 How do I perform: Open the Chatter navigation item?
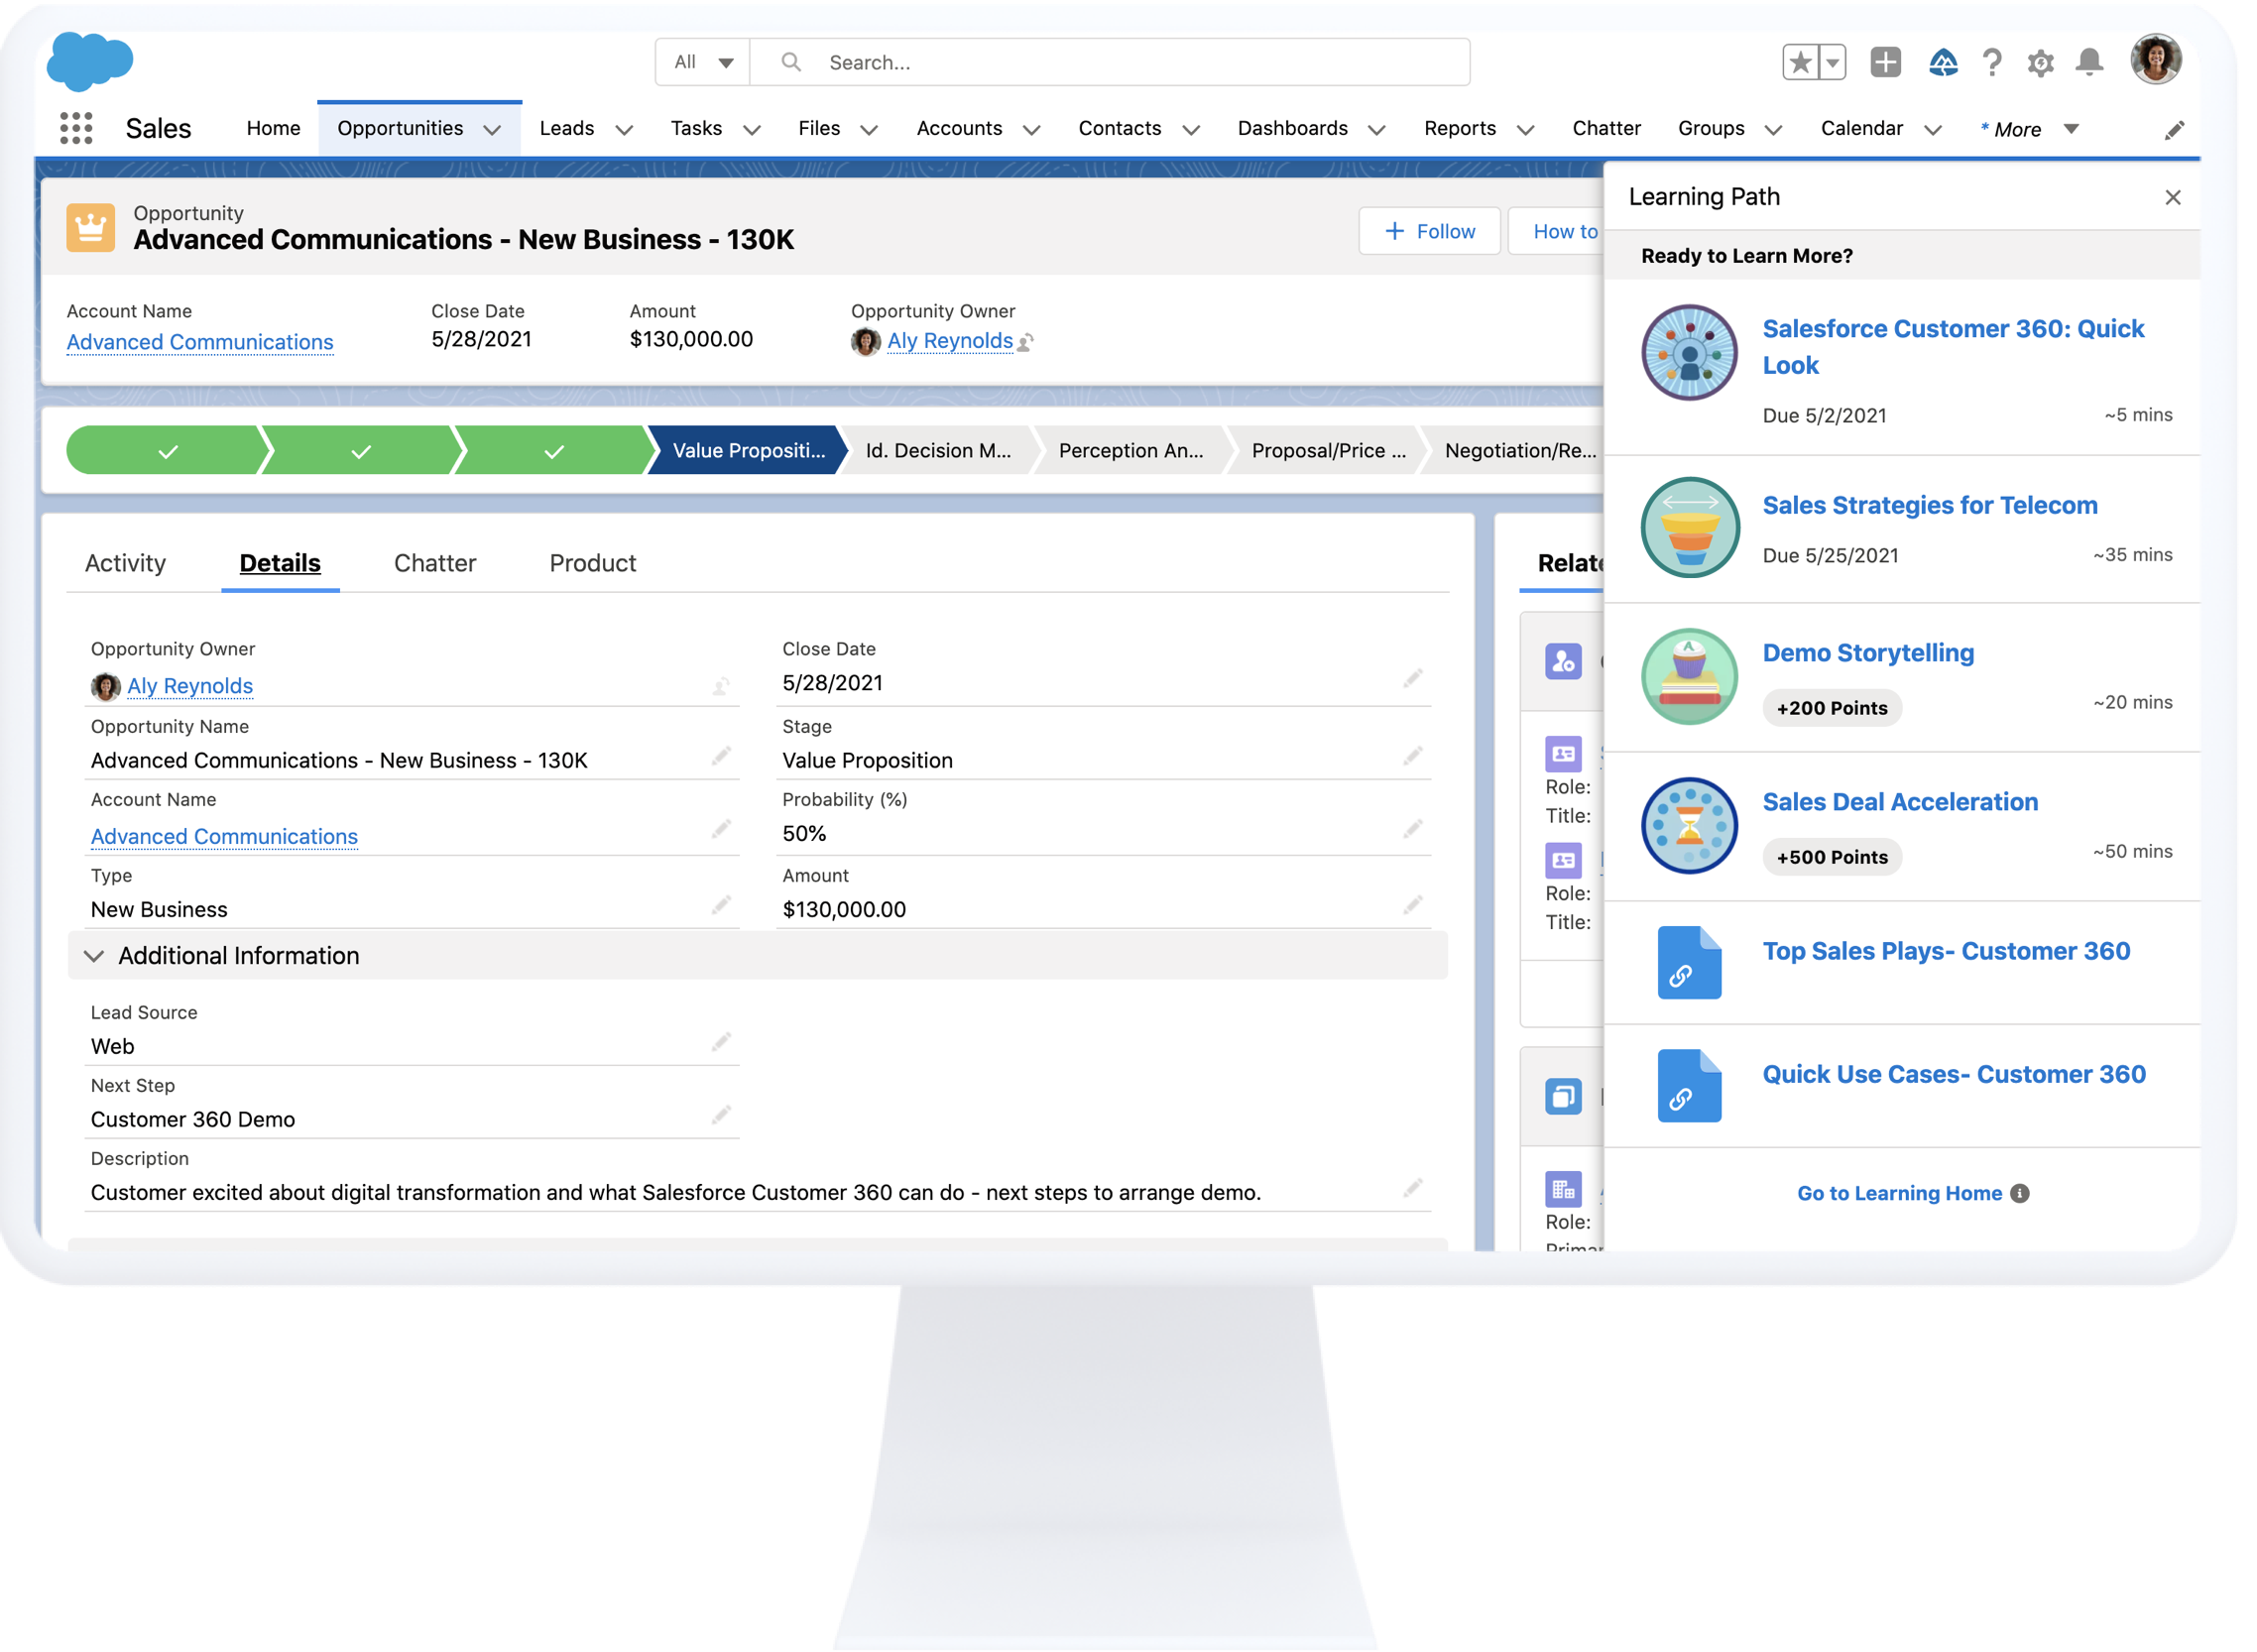(x=1606, y=128)
